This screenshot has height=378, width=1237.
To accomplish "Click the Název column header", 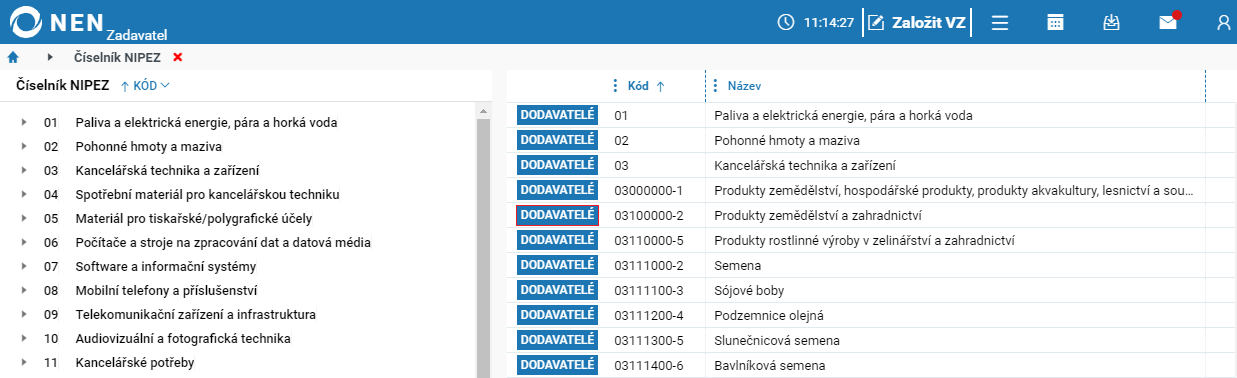I will click(745, 86).
